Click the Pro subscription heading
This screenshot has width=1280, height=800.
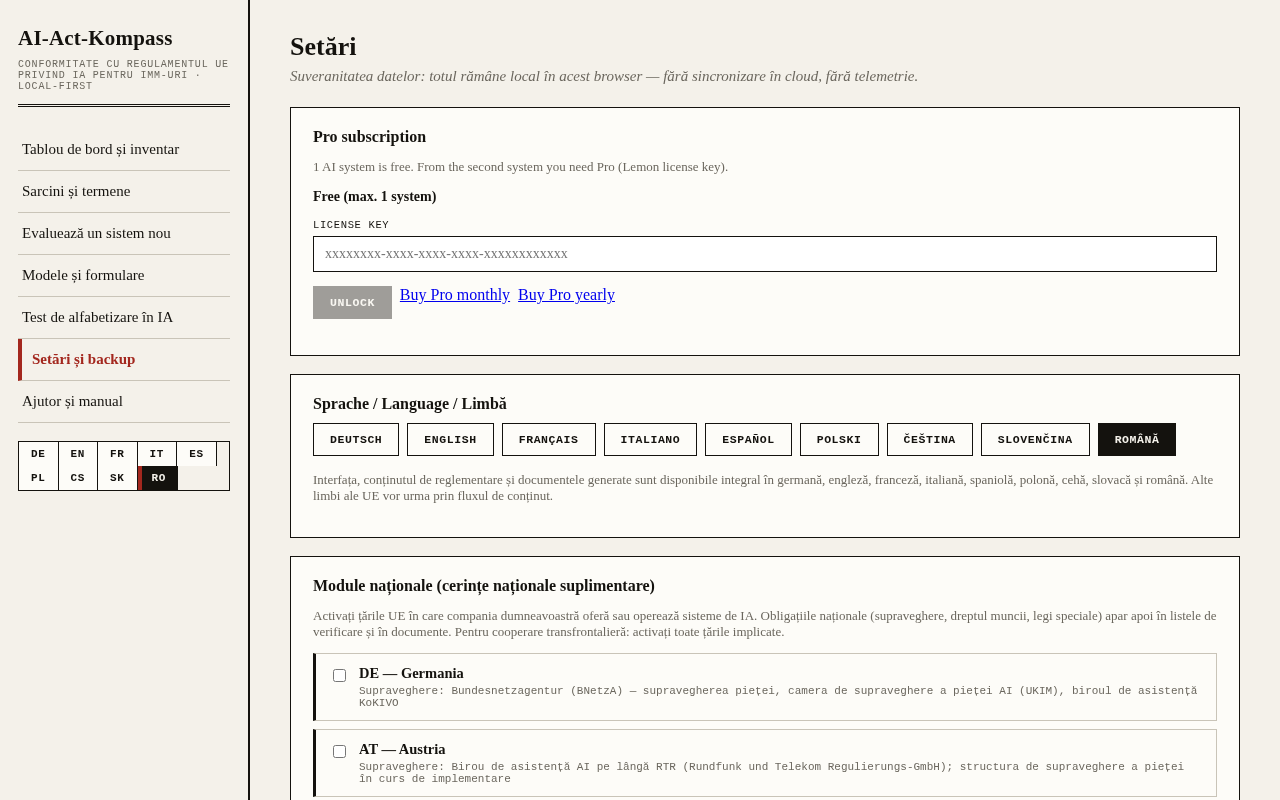click(x=369, y=137)
